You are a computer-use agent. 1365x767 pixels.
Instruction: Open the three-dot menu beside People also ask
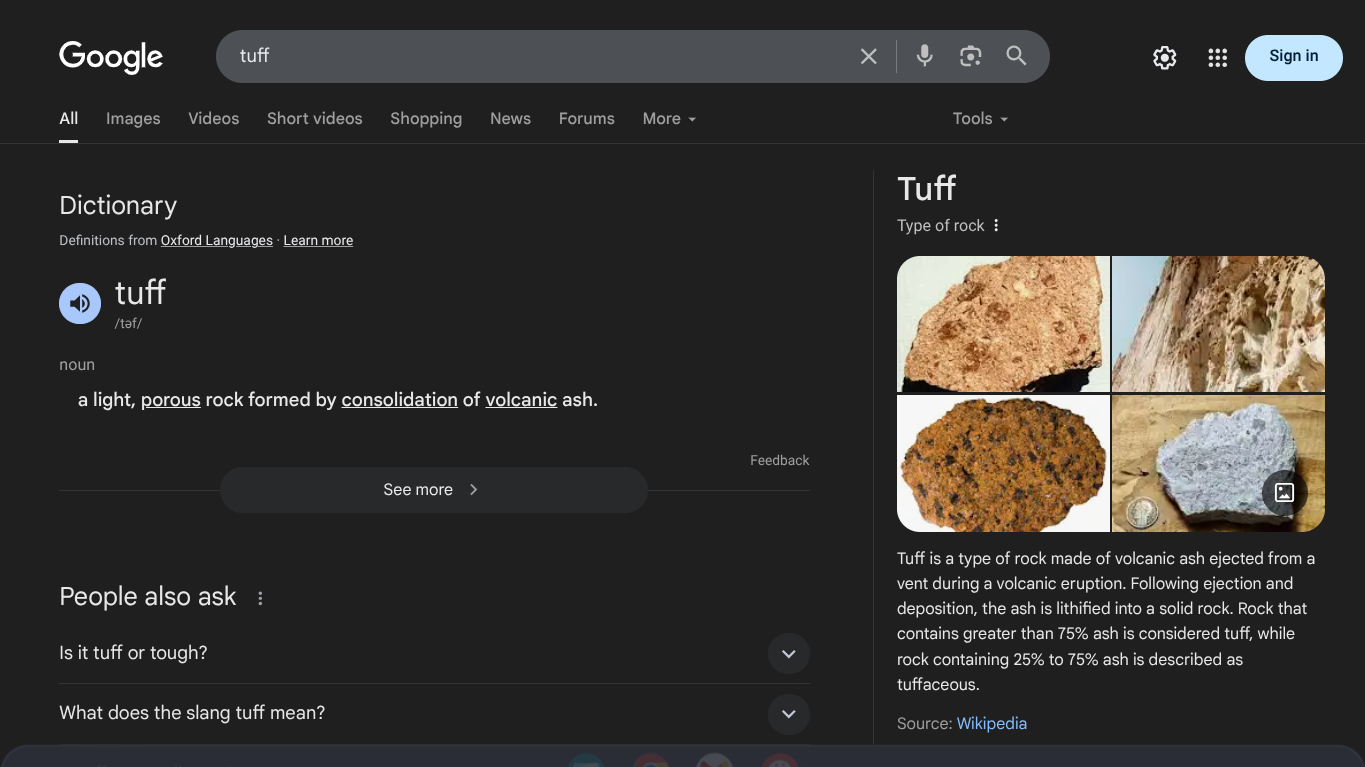[260, 598]
